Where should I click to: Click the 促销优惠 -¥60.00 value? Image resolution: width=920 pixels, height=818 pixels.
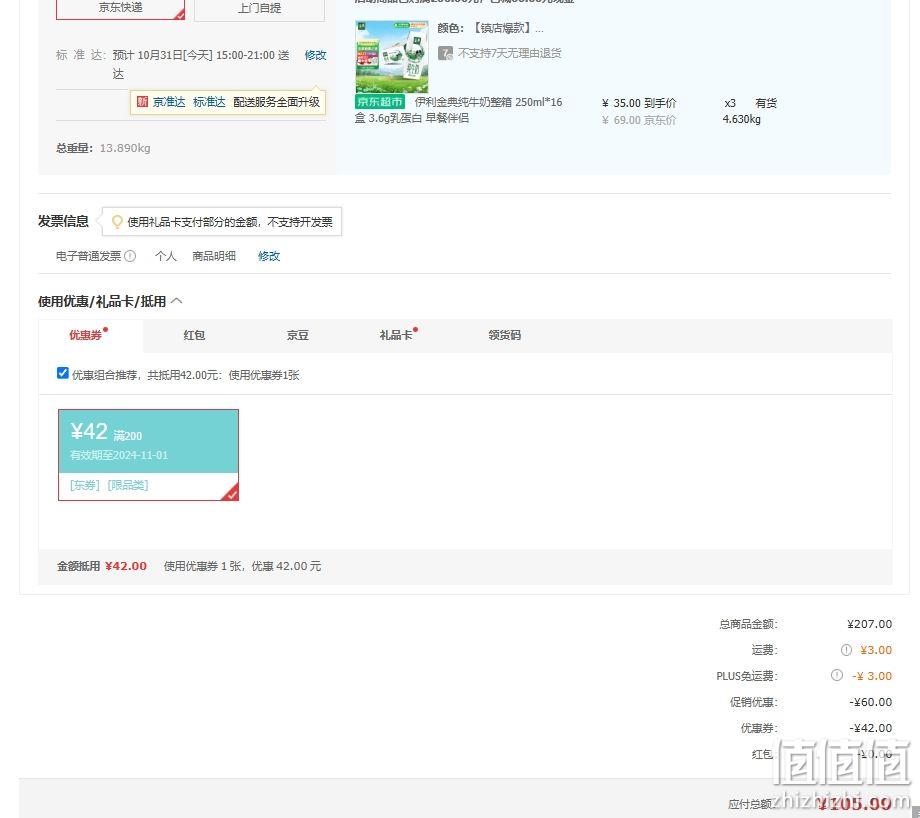click(x=871, y=702)
